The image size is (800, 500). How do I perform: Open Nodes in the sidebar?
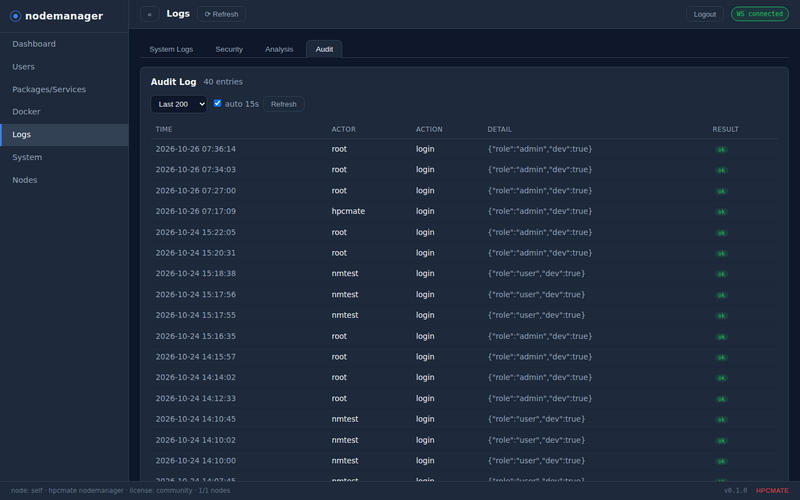click(x=64, y=180)
